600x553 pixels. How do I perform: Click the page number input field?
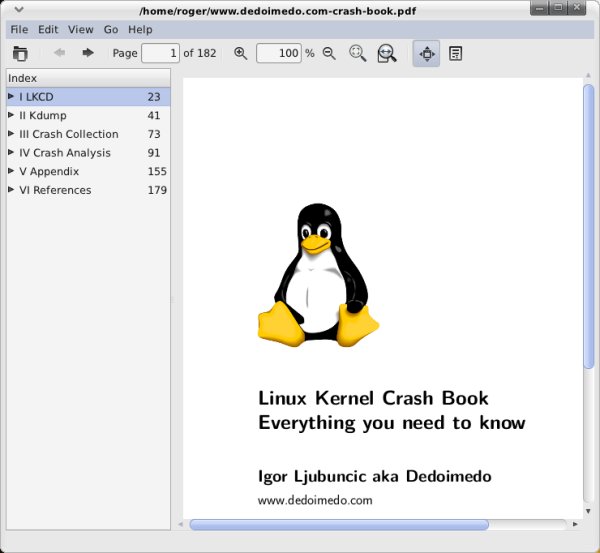point(160,53)
